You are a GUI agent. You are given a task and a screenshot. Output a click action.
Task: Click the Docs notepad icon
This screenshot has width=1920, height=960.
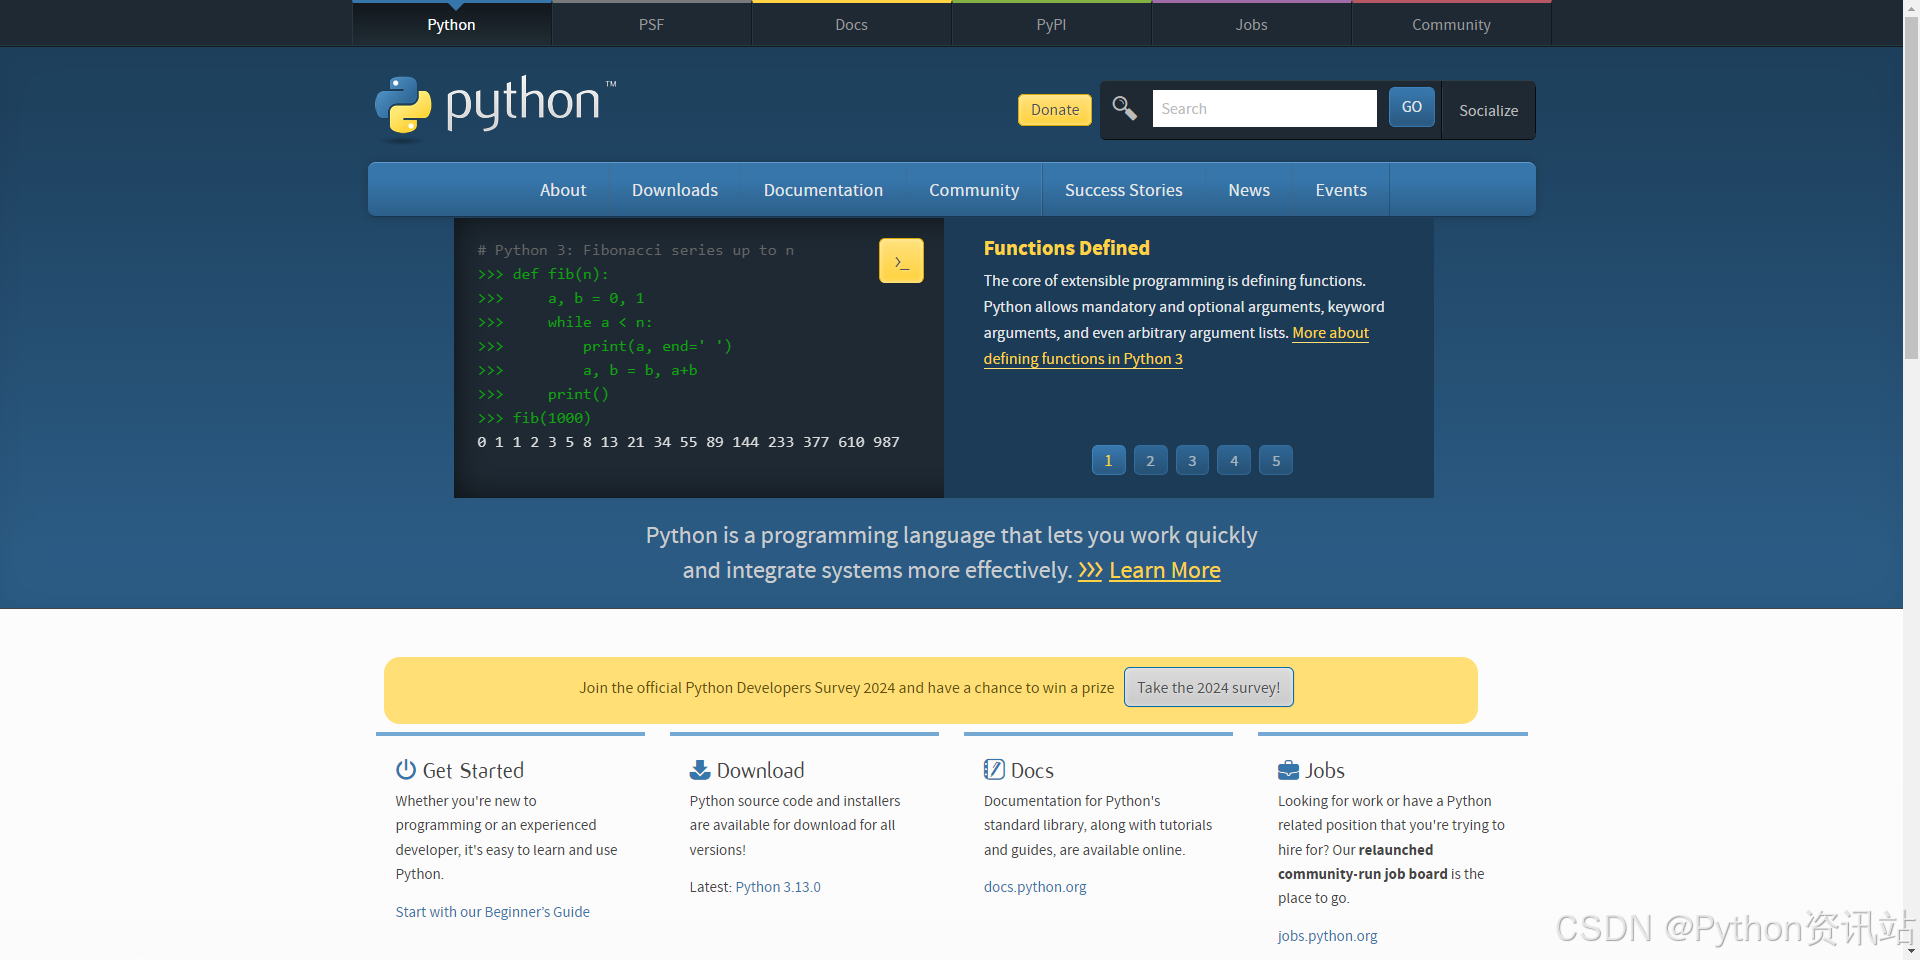994,770
